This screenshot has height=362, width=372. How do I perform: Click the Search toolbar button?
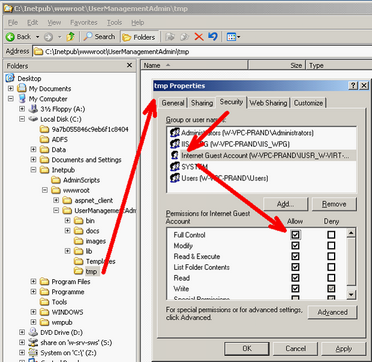(99, 37)
